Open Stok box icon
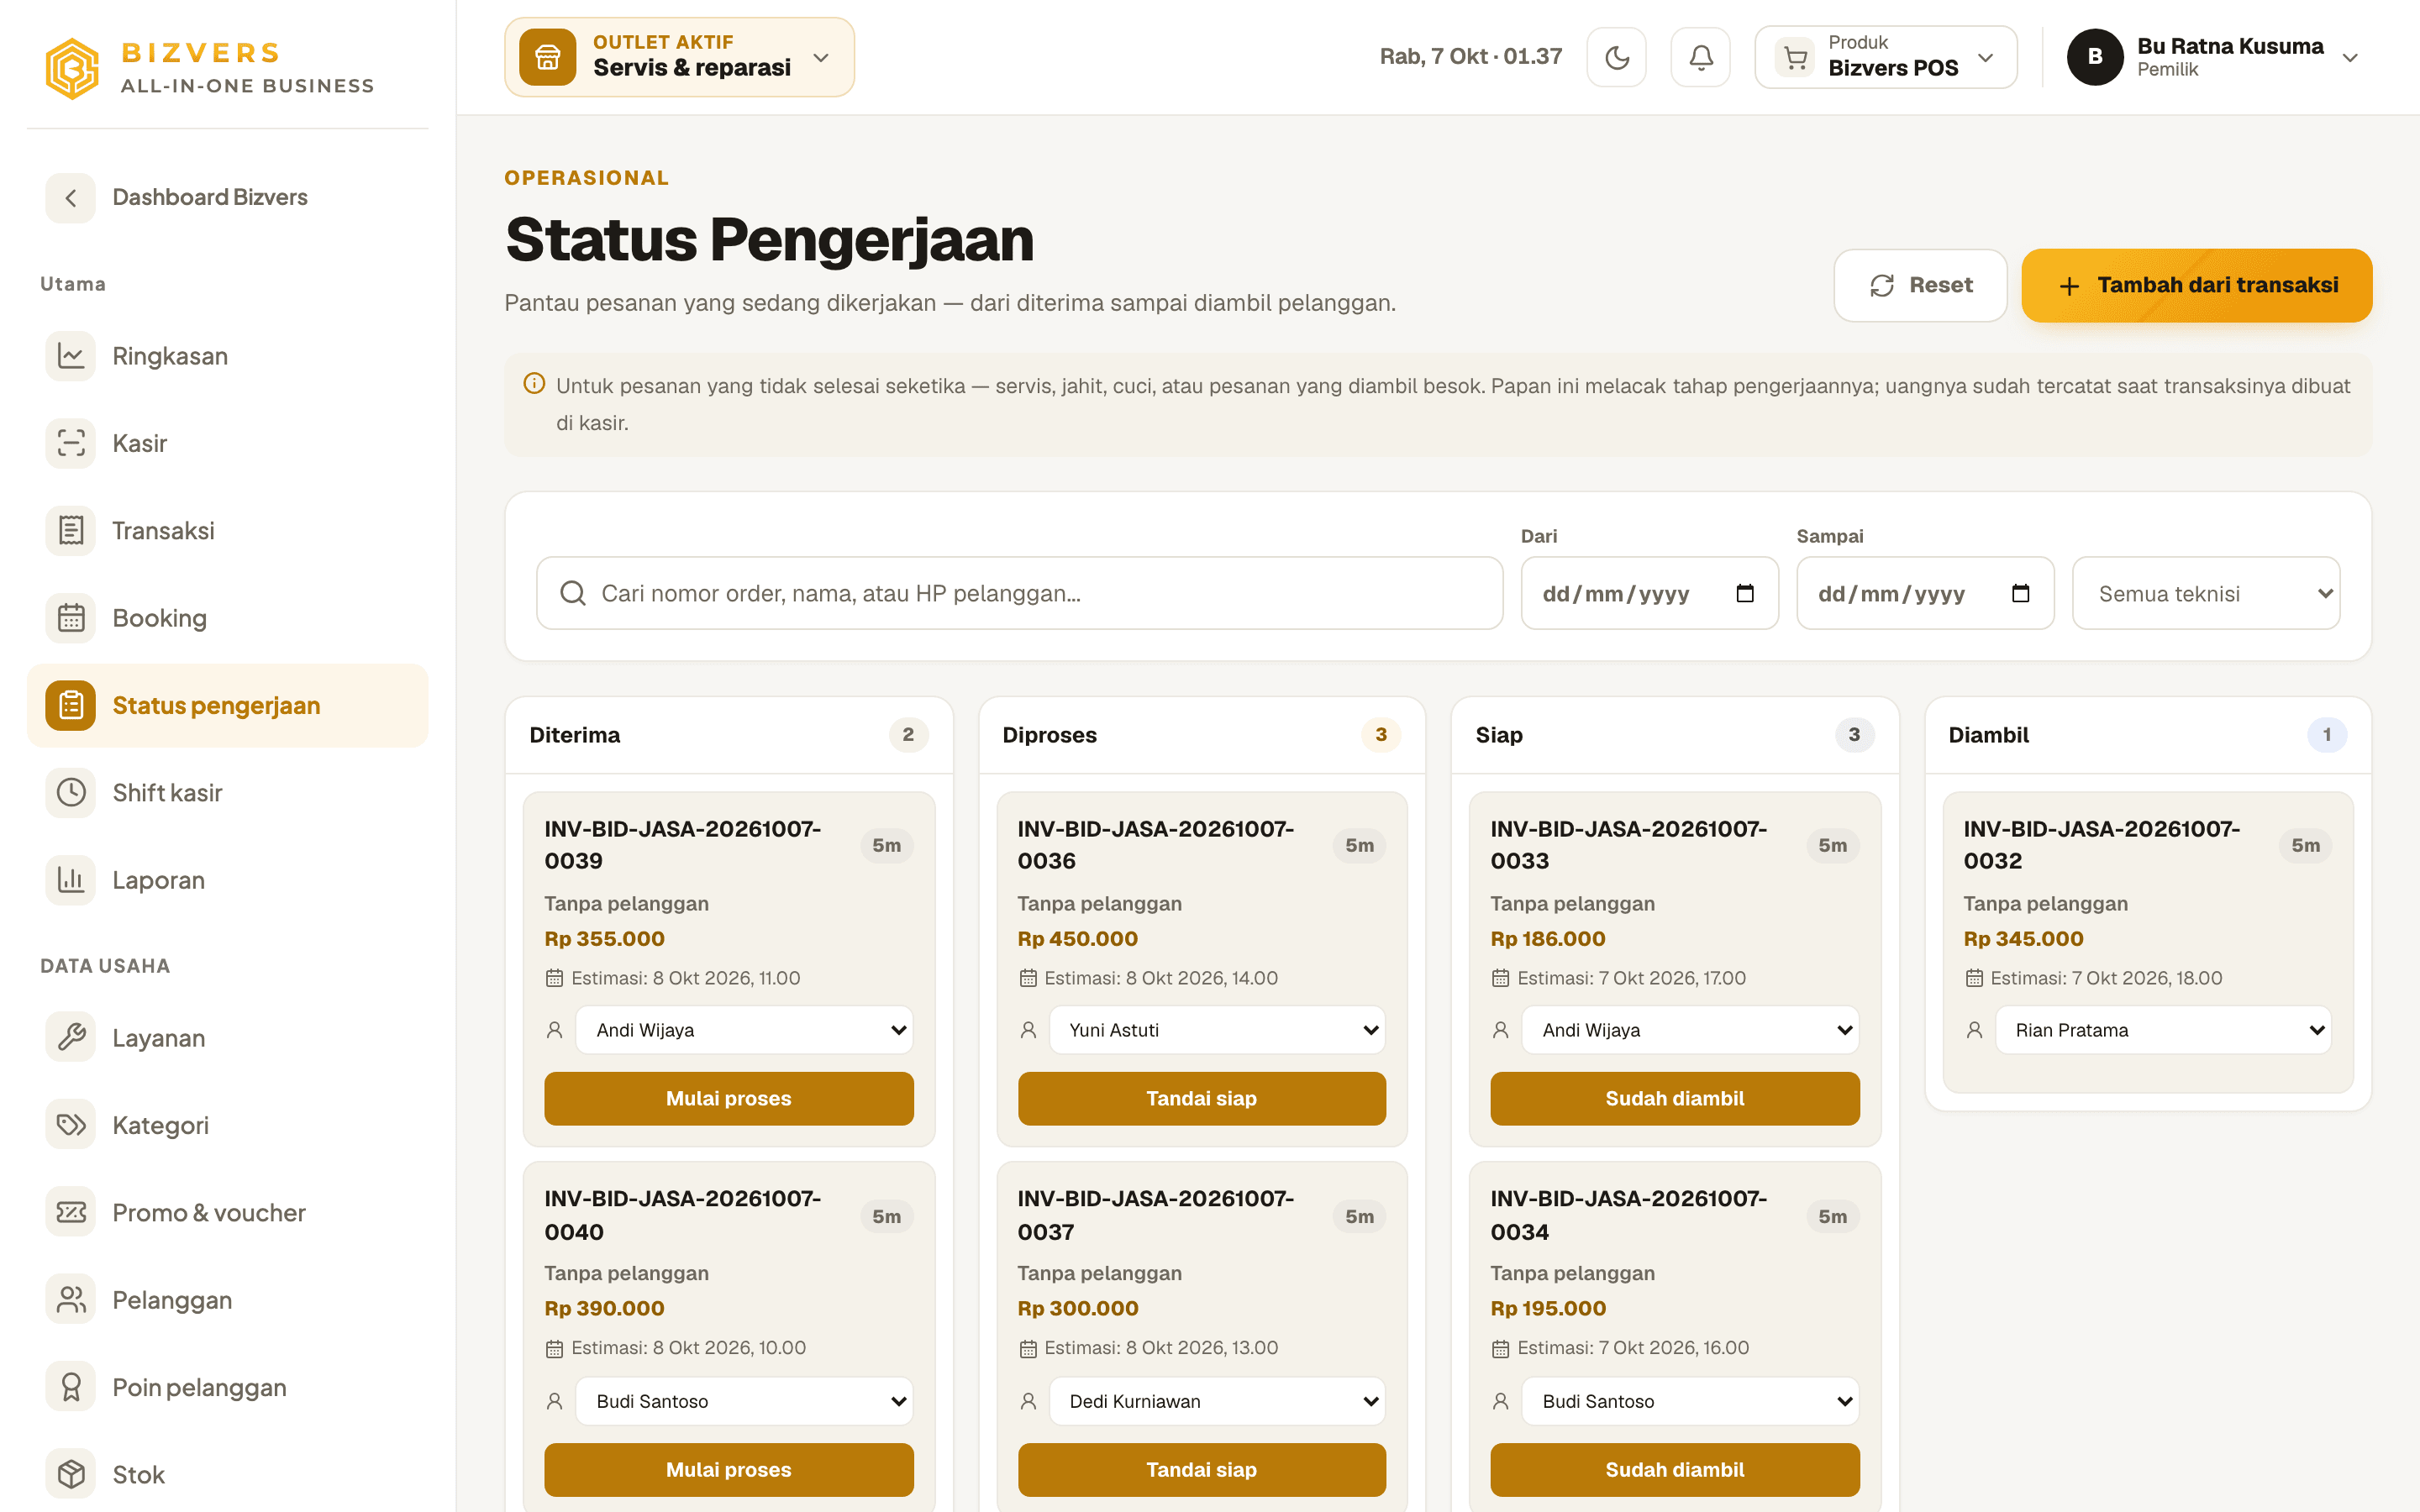 (71, 1474)
